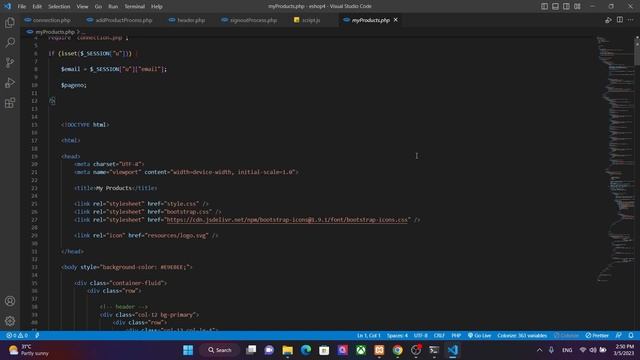Change the CRLF end of line sequence

[439, 336]
